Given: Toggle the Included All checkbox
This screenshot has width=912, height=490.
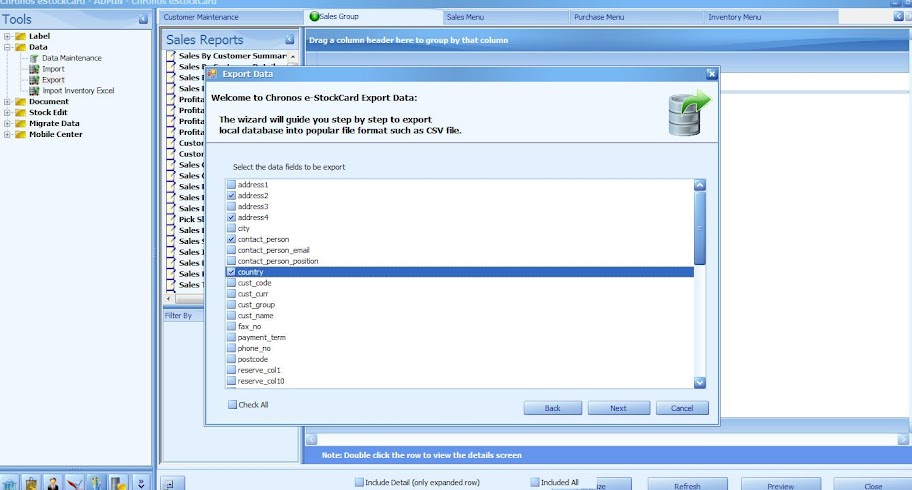Looking at the screenshot, I should pyautogui.click(x=535, y=482).
